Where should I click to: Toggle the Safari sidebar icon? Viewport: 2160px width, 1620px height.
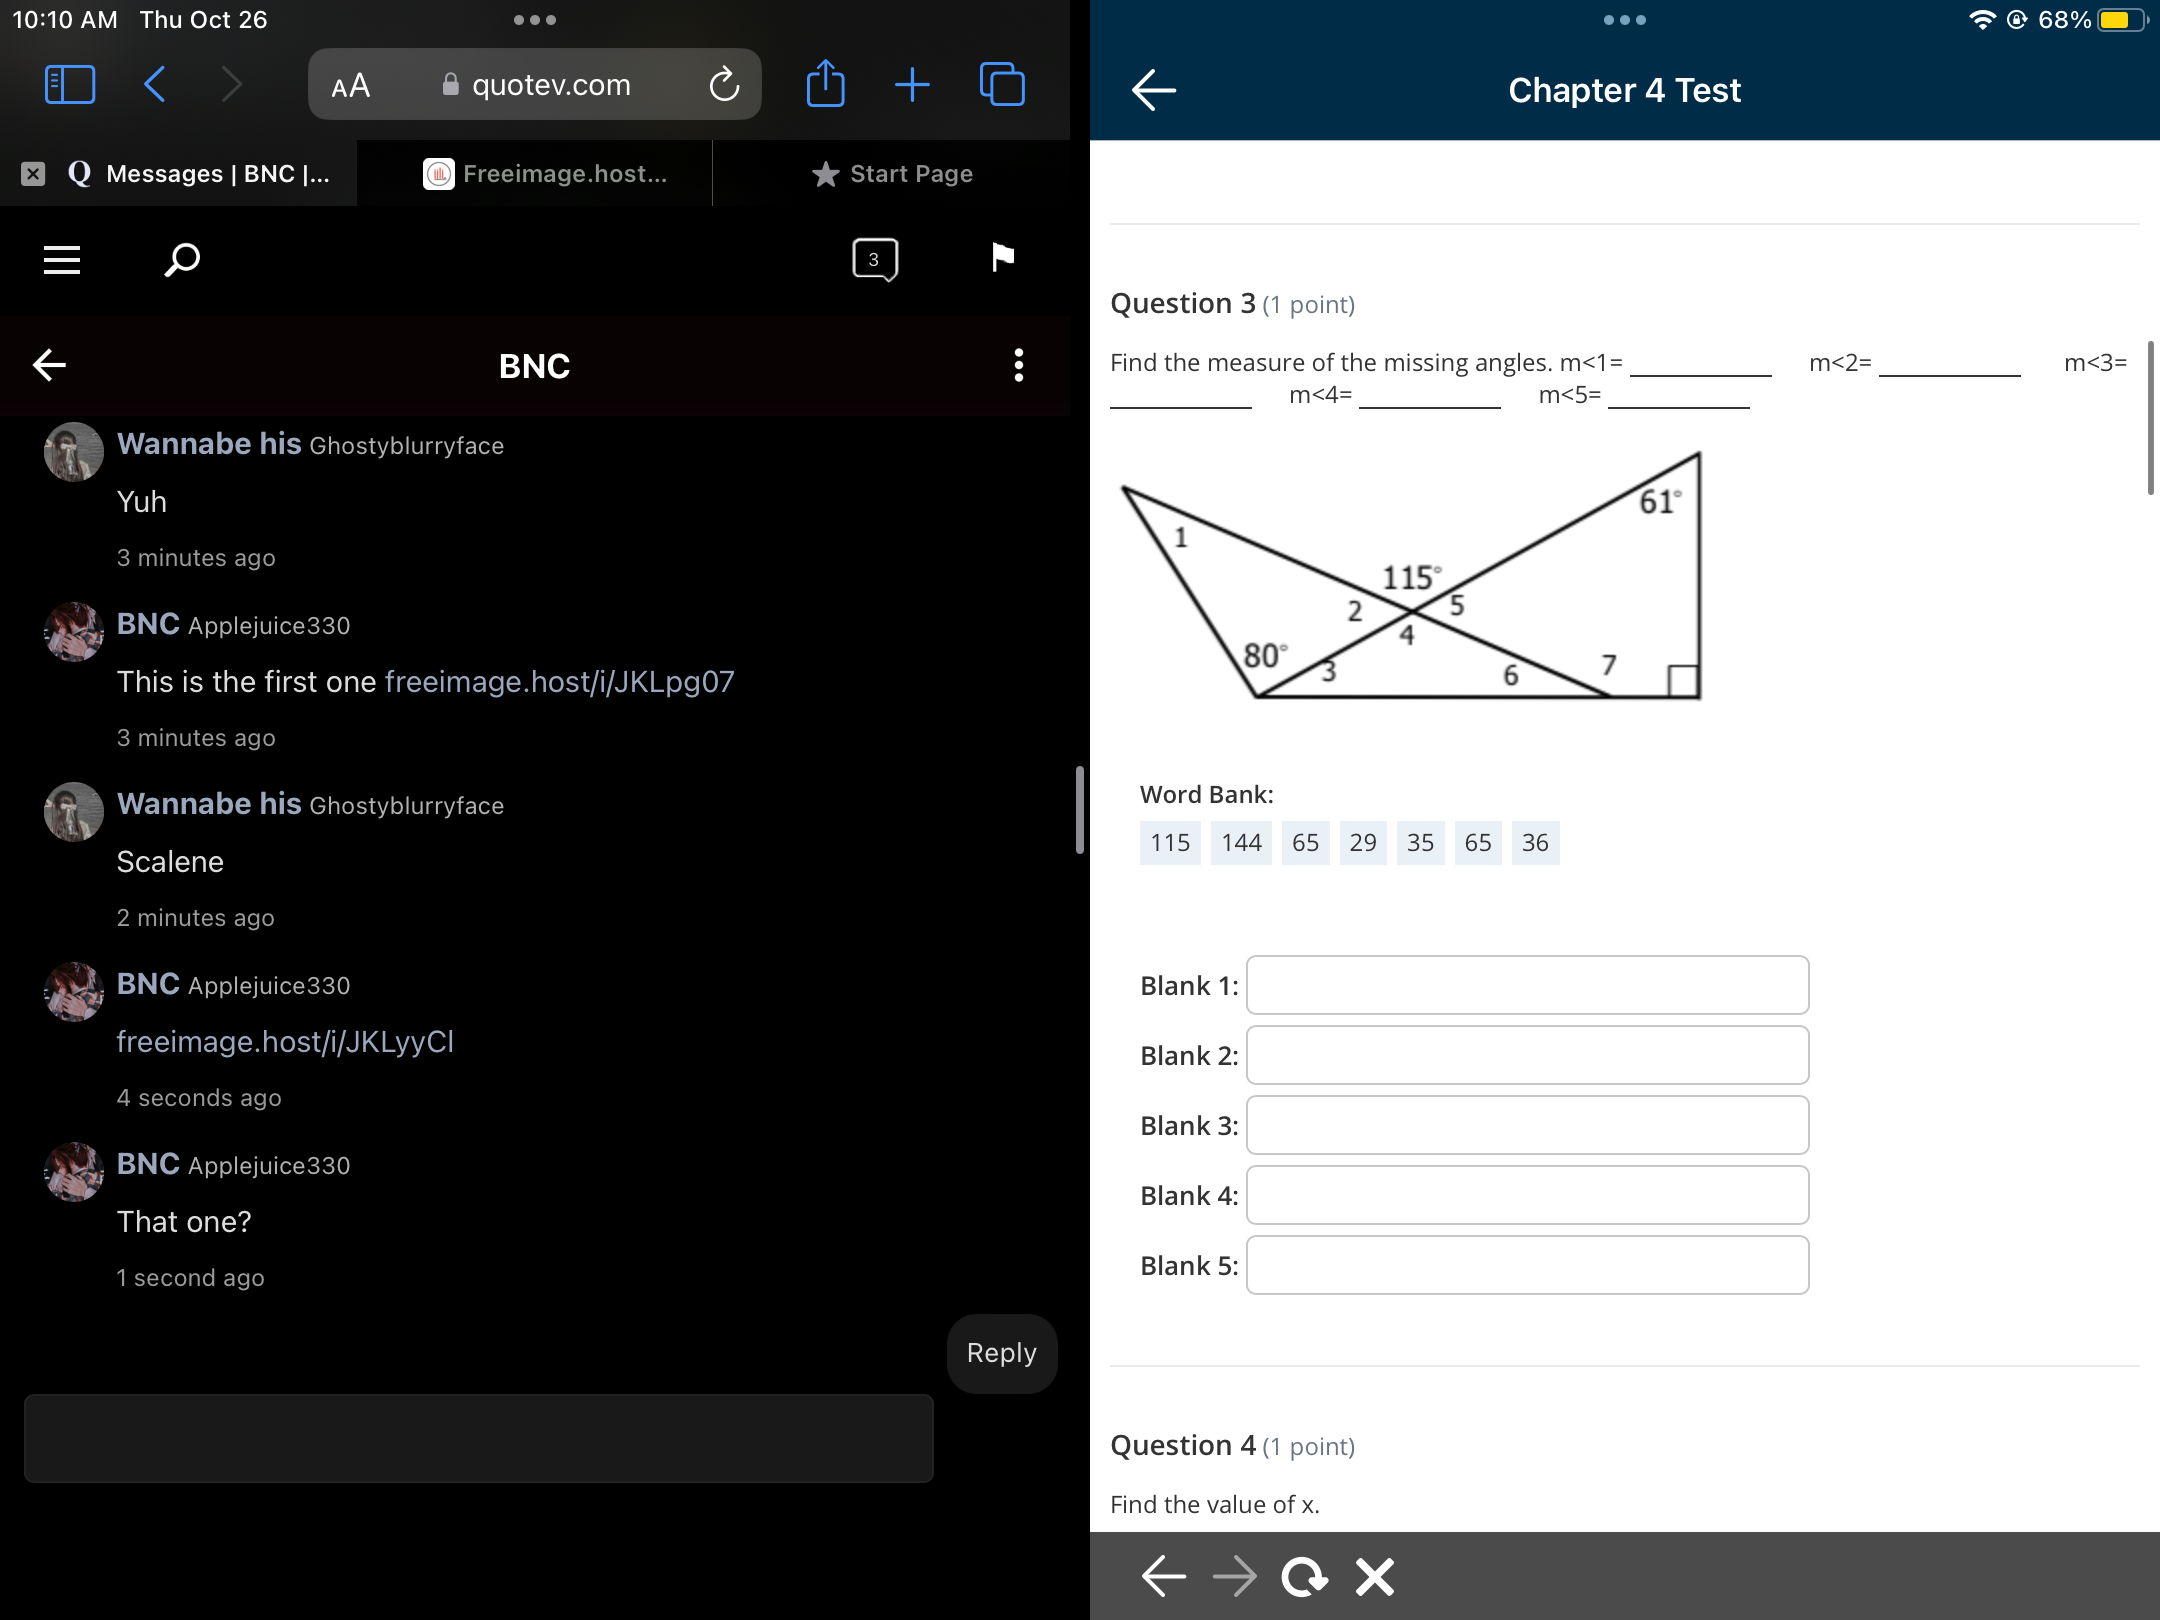click(x=70, y=85)
